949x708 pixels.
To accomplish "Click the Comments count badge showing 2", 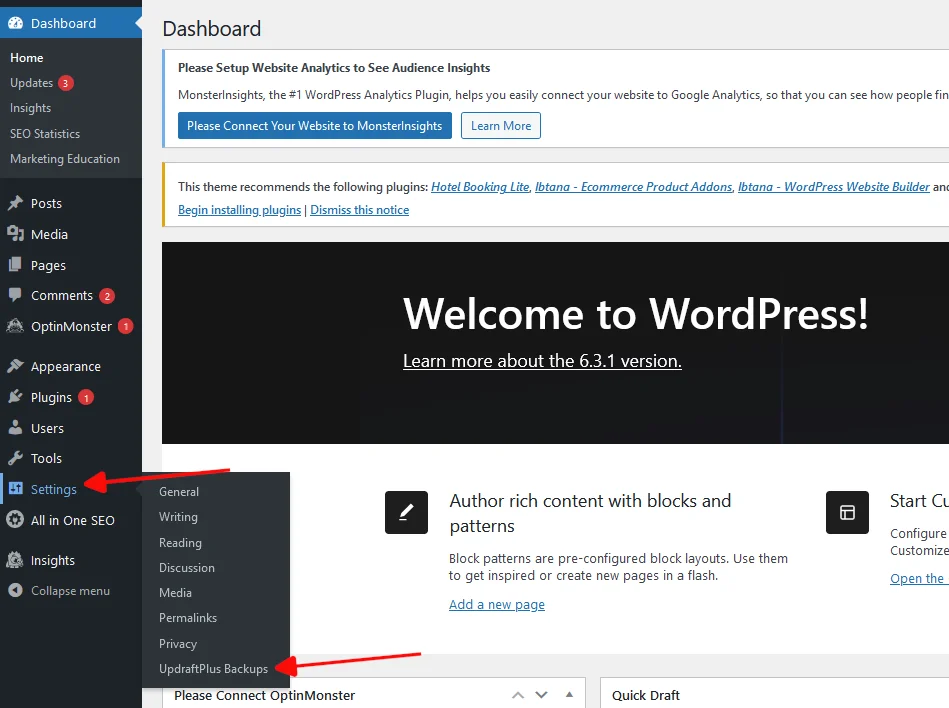I will (107, 296).
